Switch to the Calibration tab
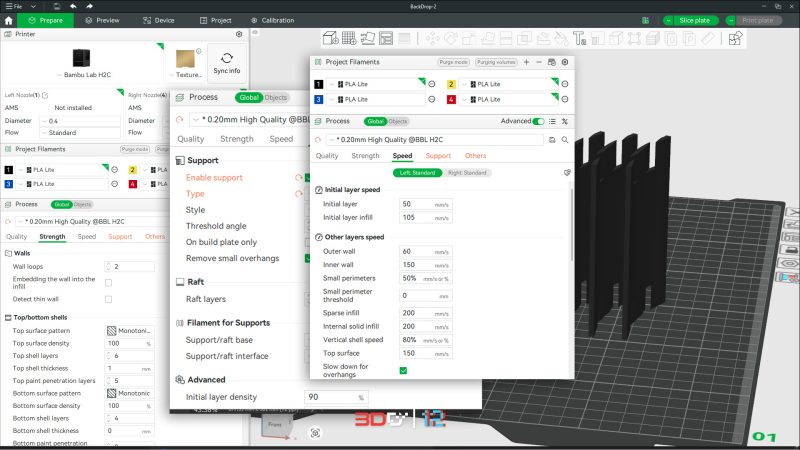Viewport: 800px width, 450px height. click(263, 20)
